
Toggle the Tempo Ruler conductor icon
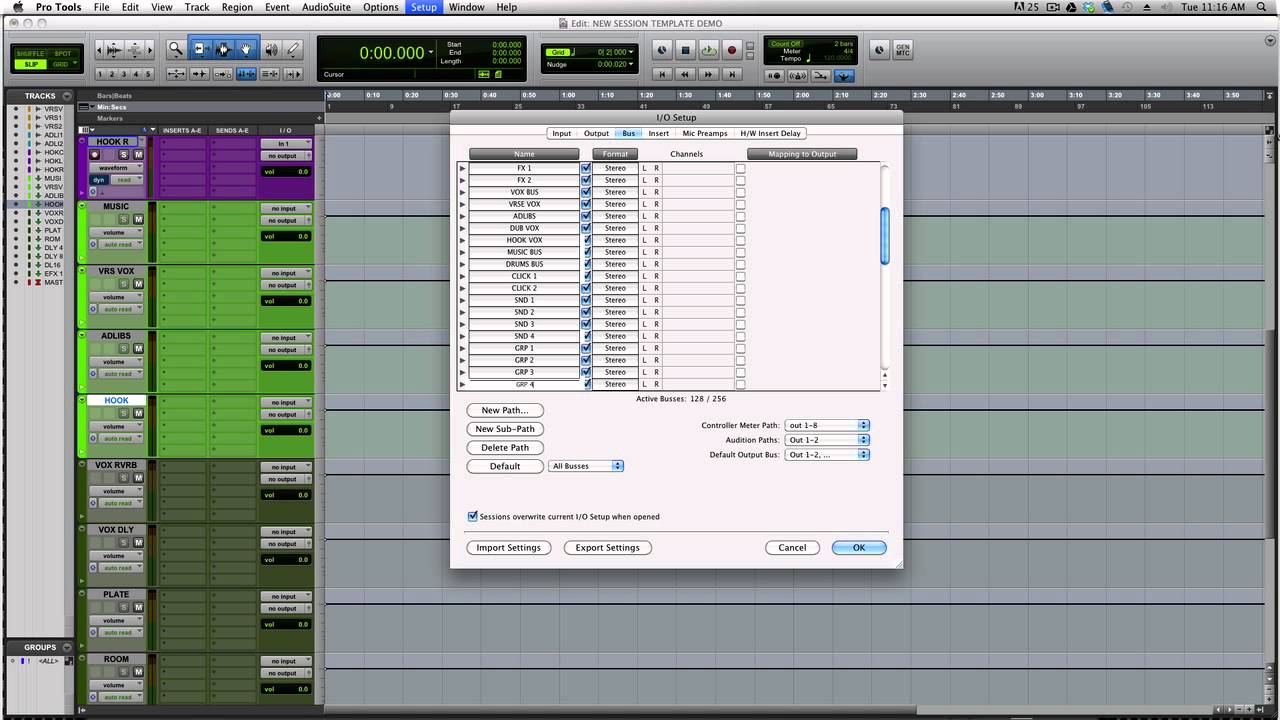(844, 76)
